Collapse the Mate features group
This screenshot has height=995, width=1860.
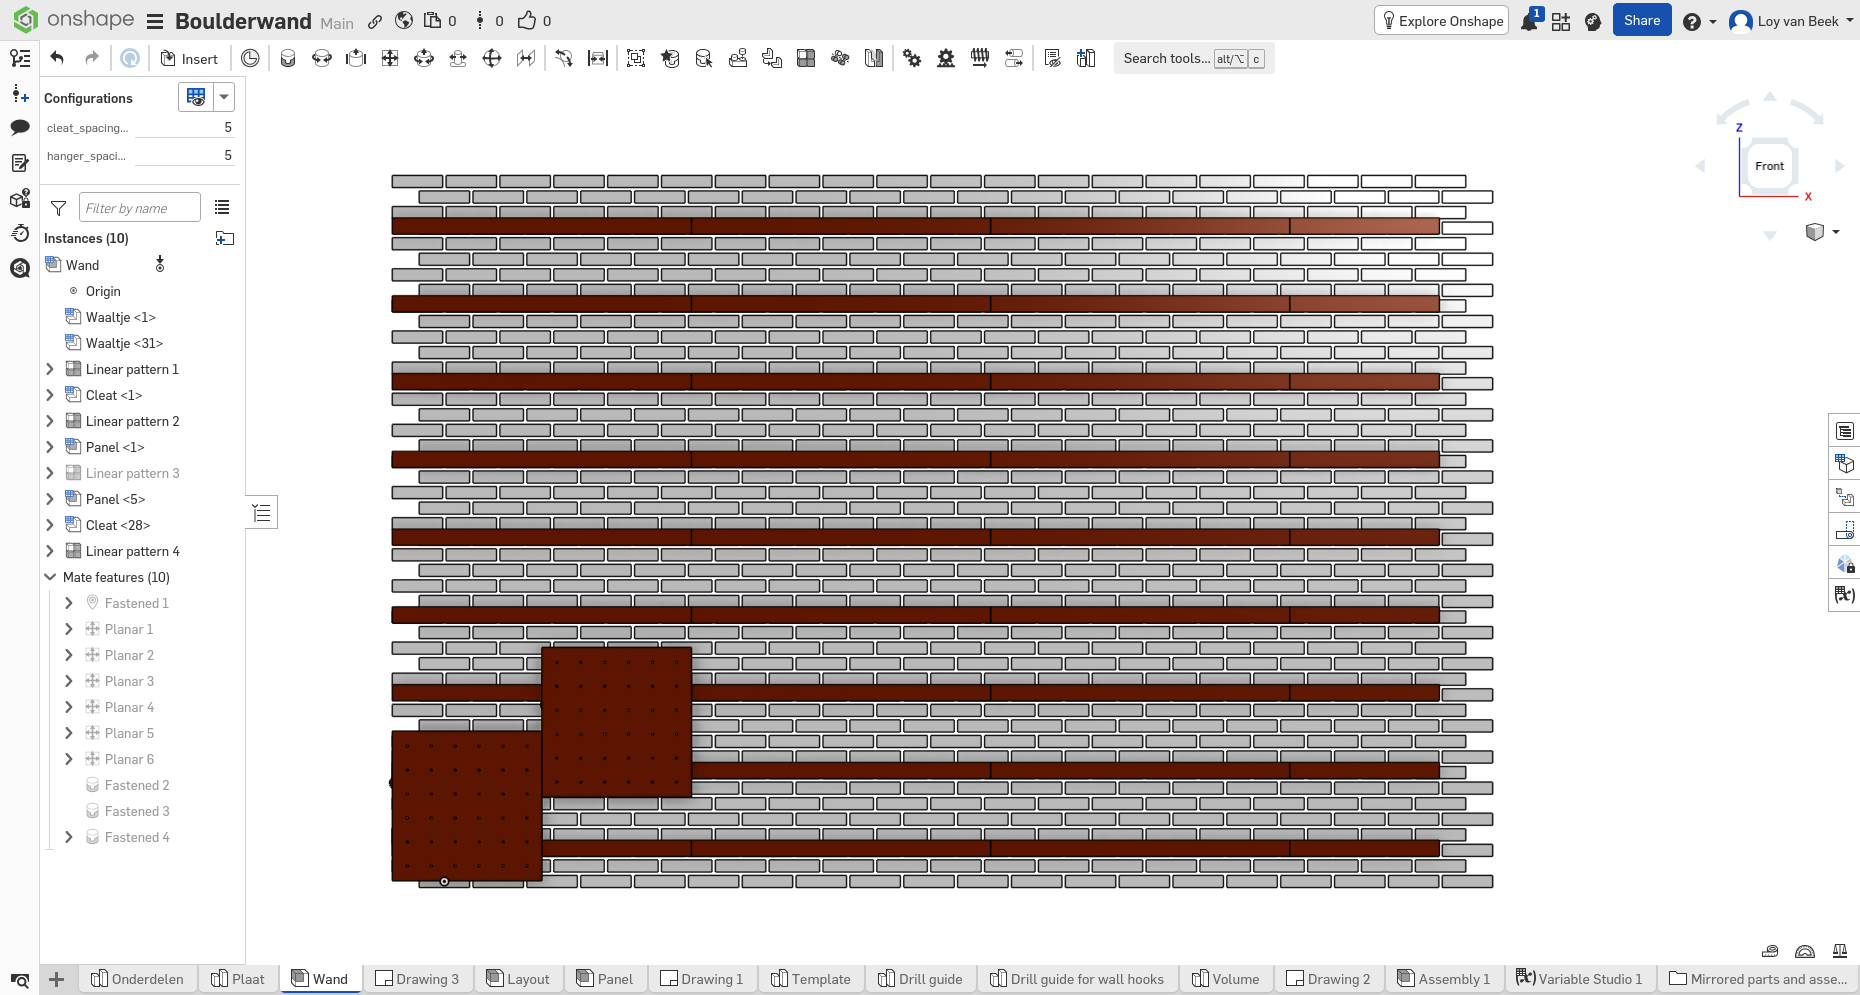[x=50, y=577]
